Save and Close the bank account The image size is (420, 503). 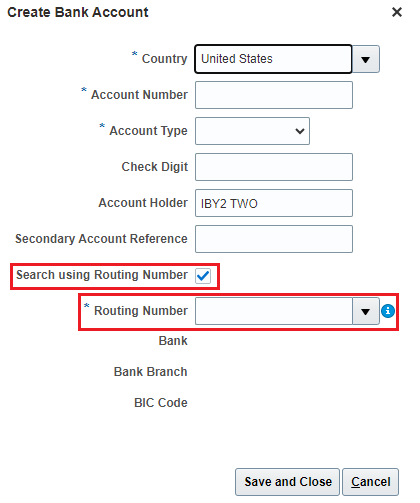[287, 482]
